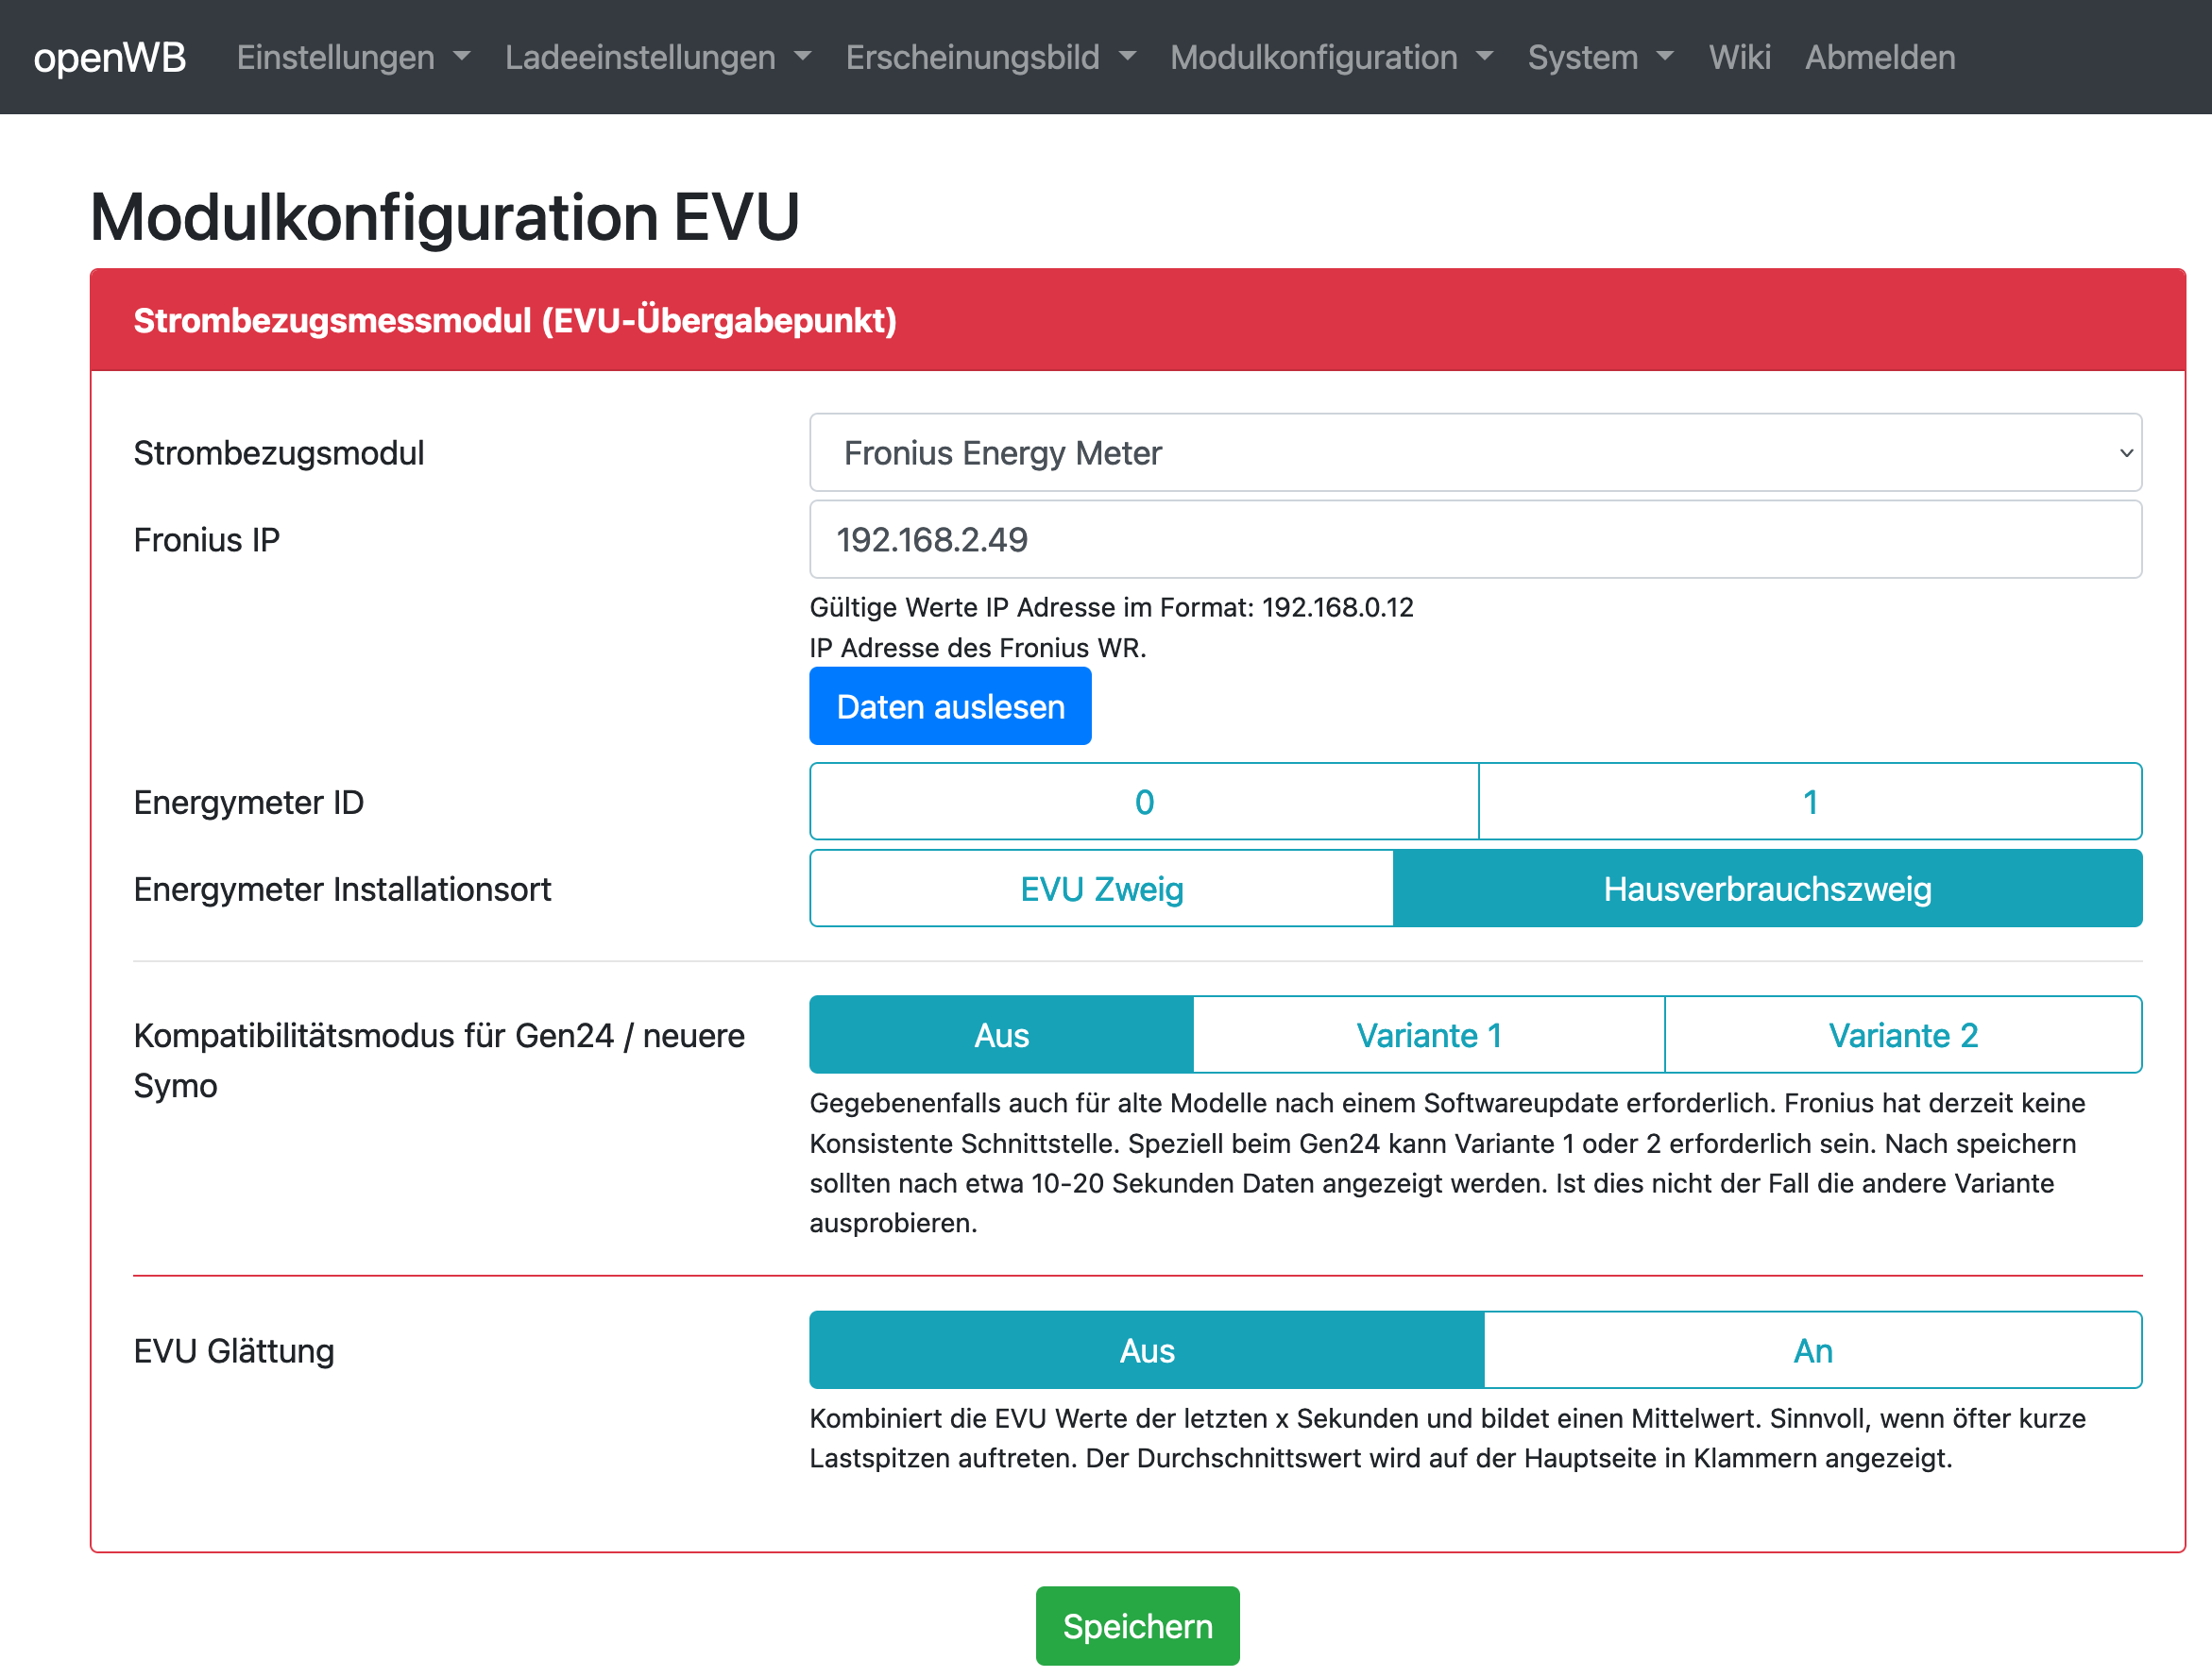Open the Erscheinungsbild dropdown
Image resolution: width=2212 pixels, height=1677 pixels.
coord(990,57)
